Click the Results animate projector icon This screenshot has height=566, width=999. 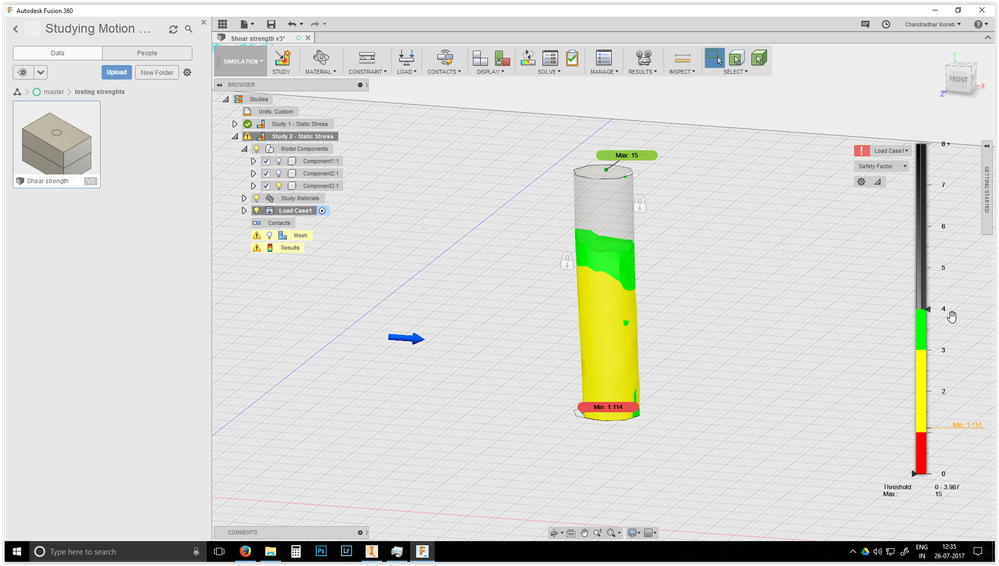[x=643, y=58]
